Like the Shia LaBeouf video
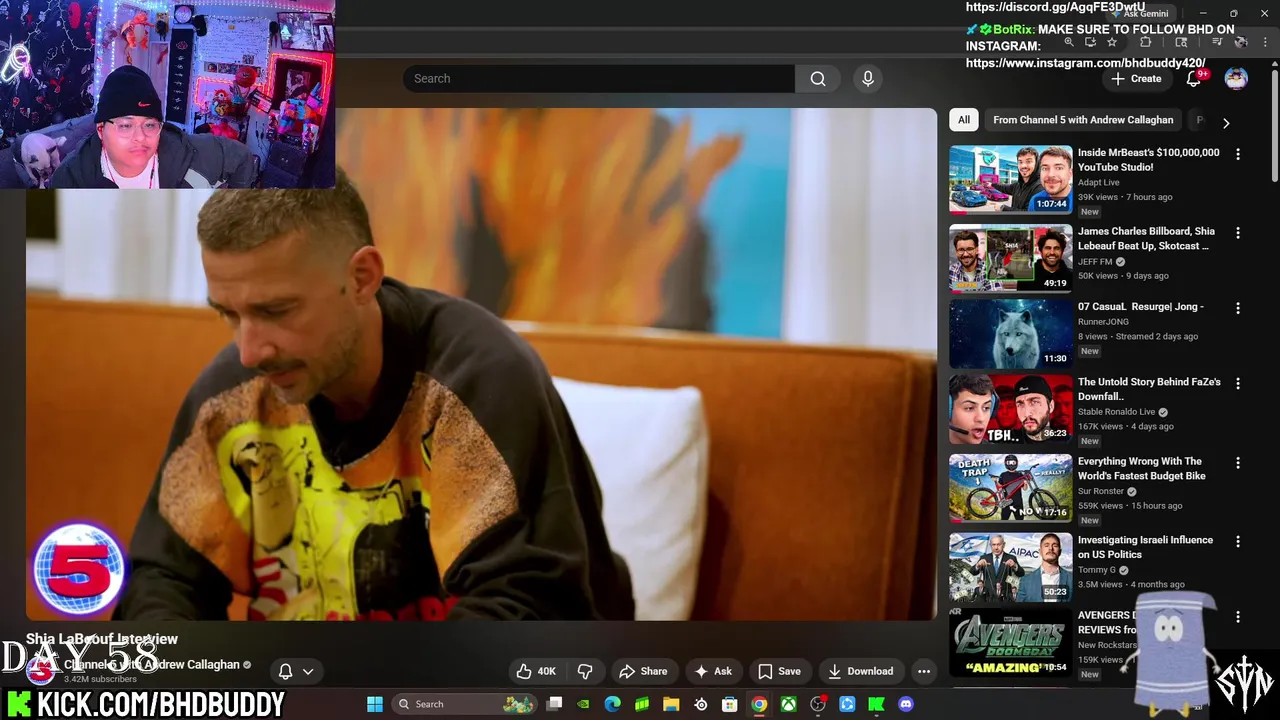 coord(536,671)
